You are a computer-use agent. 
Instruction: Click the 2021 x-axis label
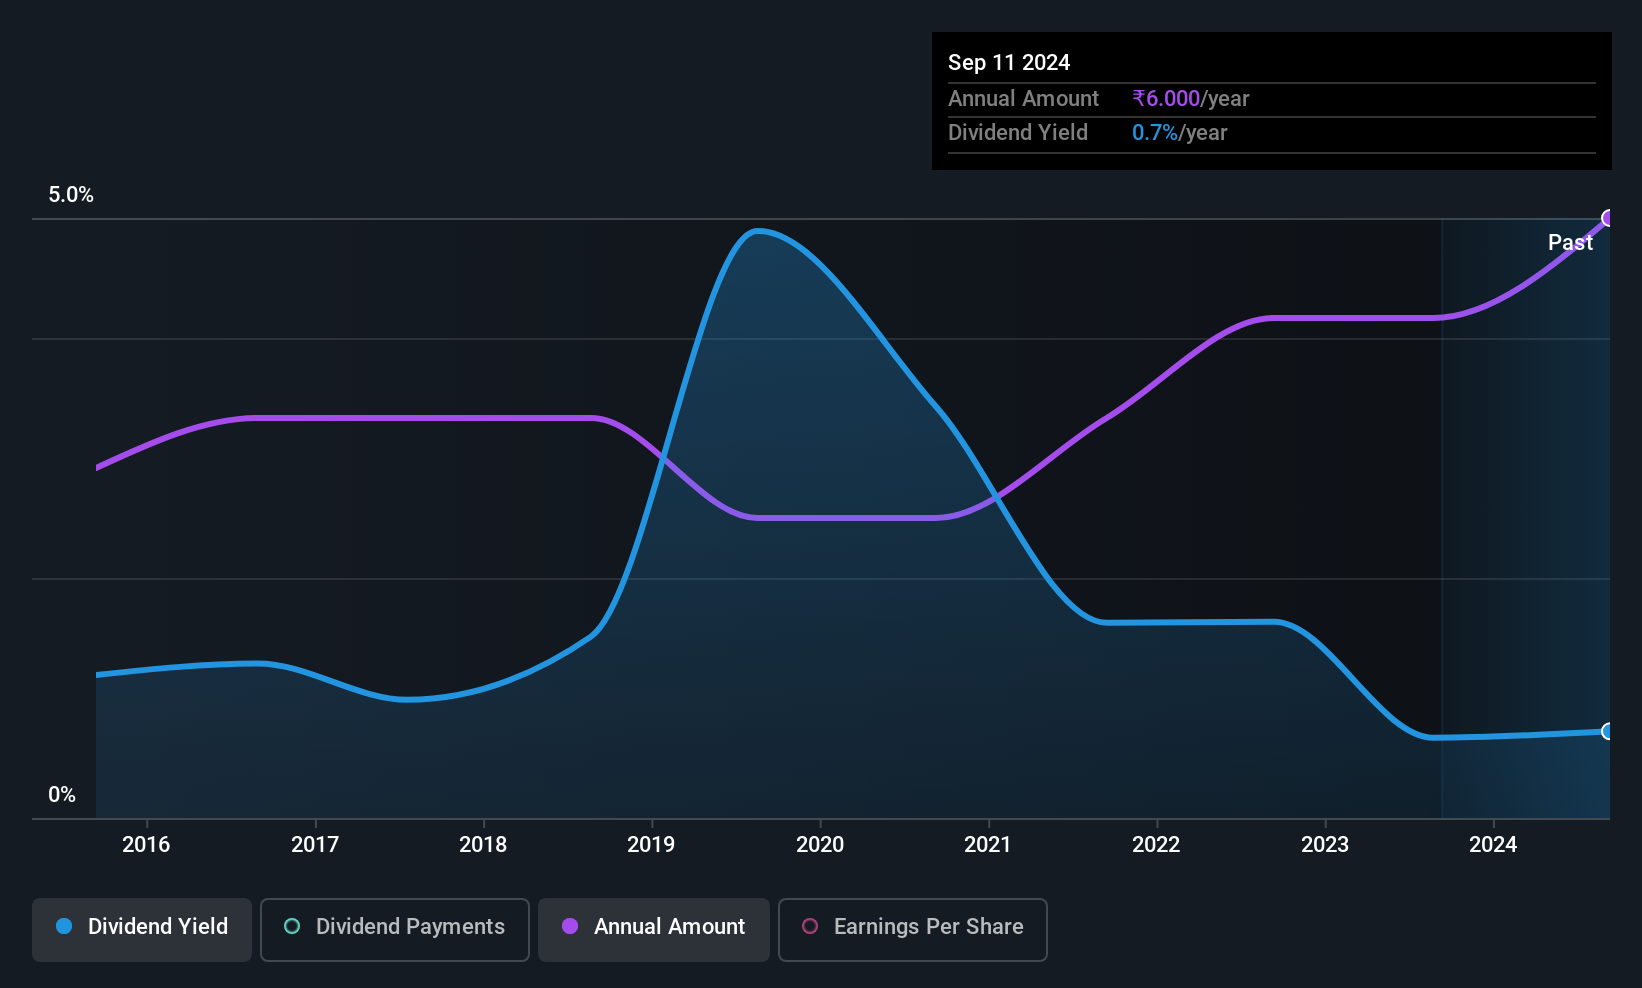coord(988,844)
